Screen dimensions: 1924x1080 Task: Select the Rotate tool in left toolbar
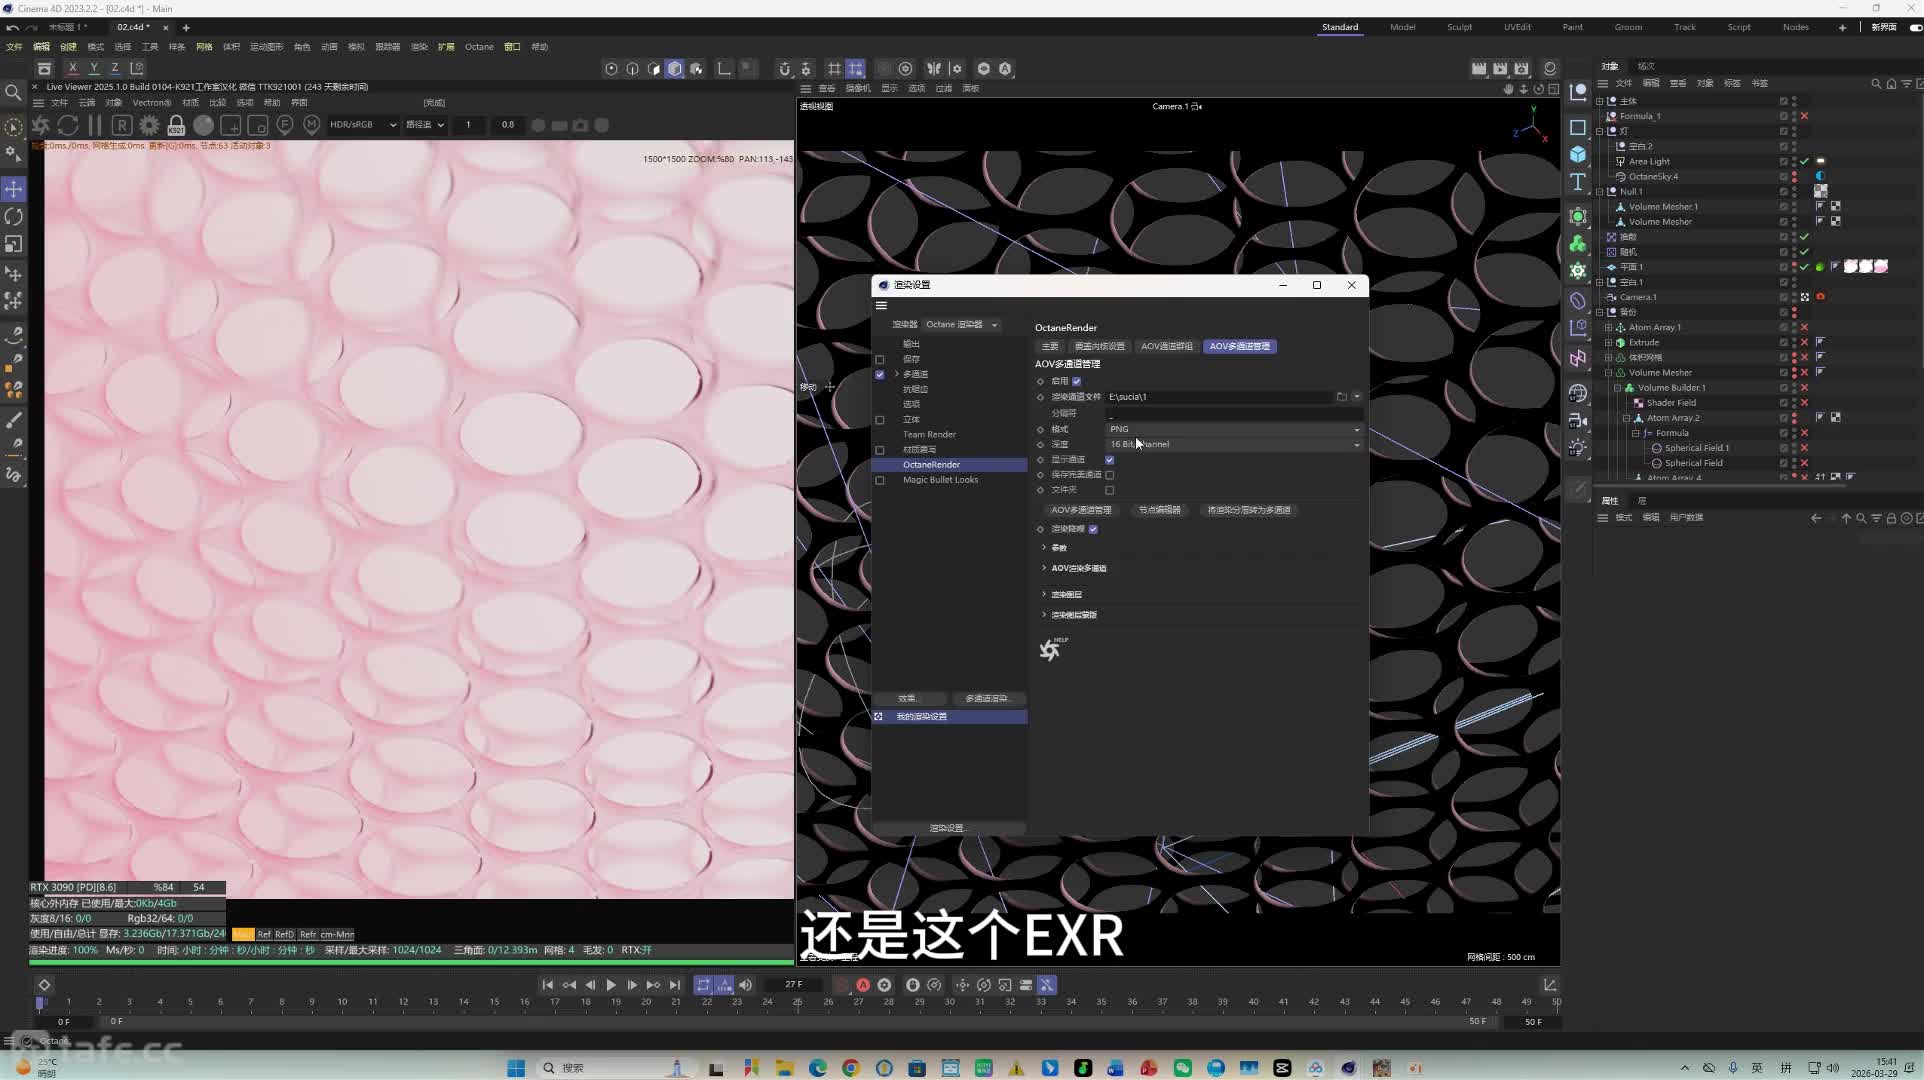click(14, 216)
